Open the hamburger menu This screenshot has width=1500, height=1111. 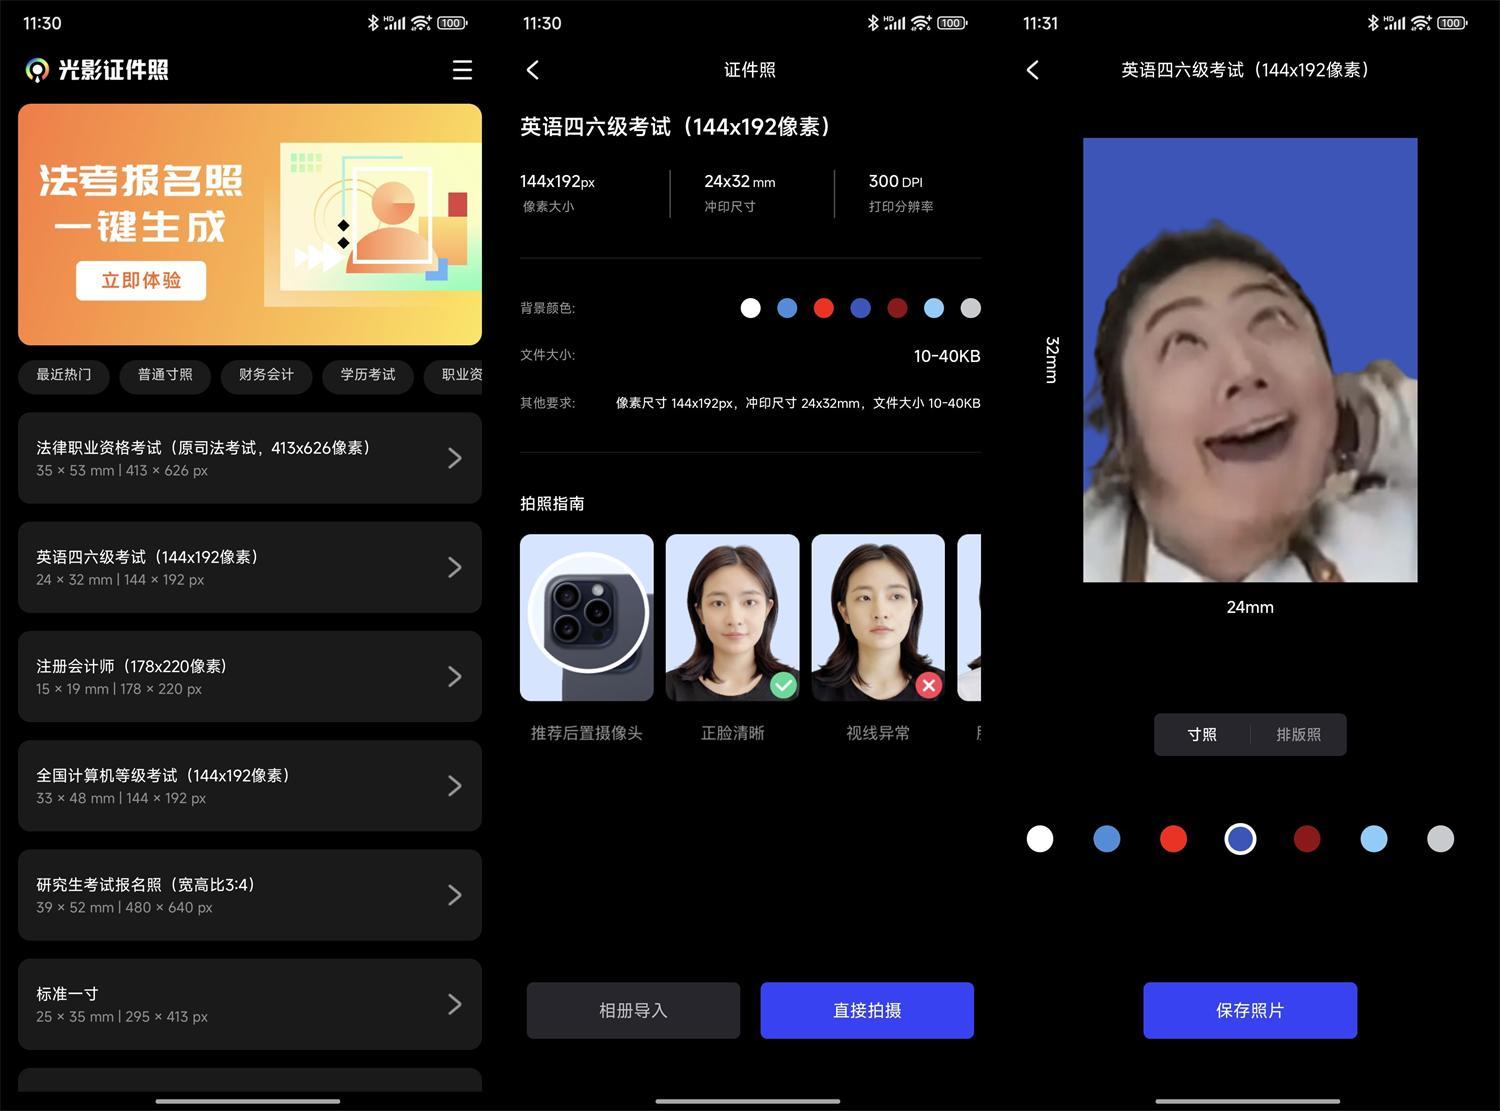[x=462, y=70]
